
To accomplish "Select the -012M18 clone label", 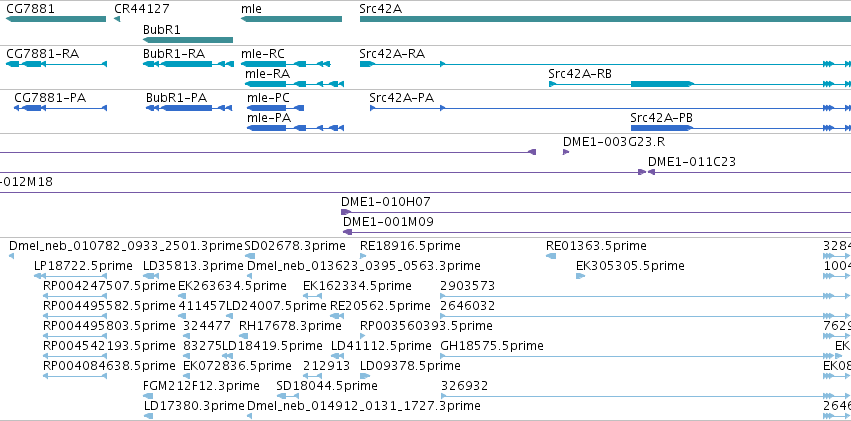I will [x=27, y=182].
